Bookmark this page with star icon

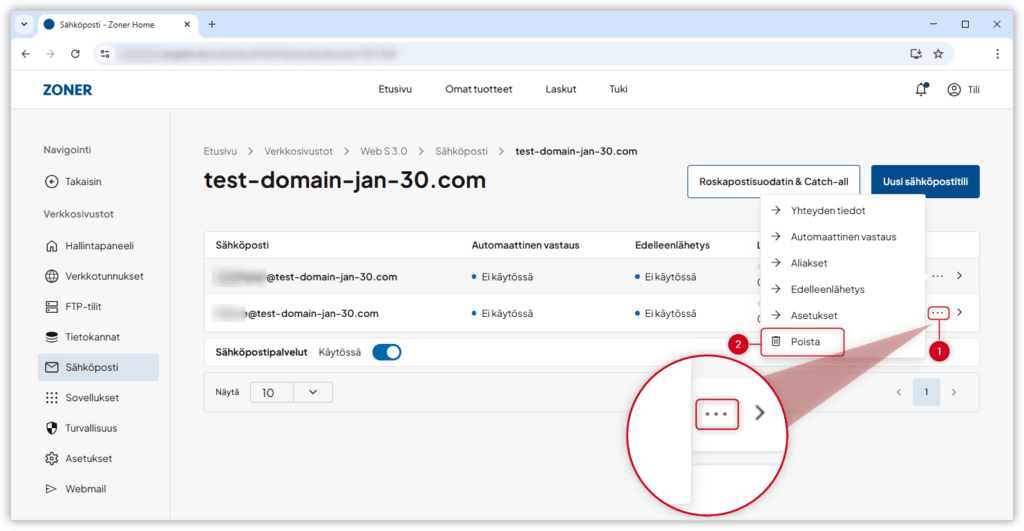point(938,54)
